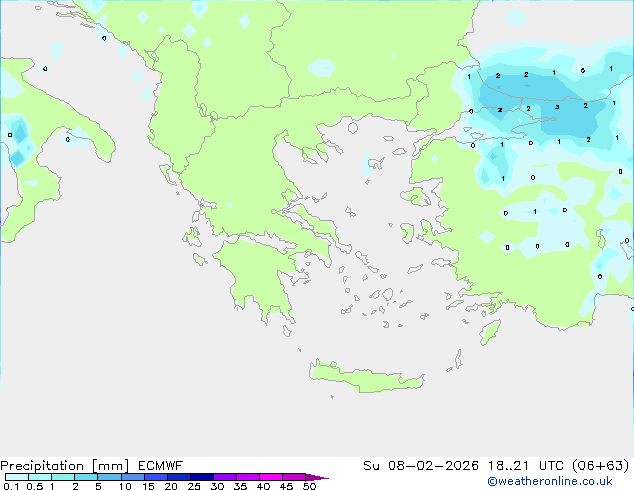Click the 'Su 08-02-2026' forecast date
The image size is (634, 490).
point(421,466)
